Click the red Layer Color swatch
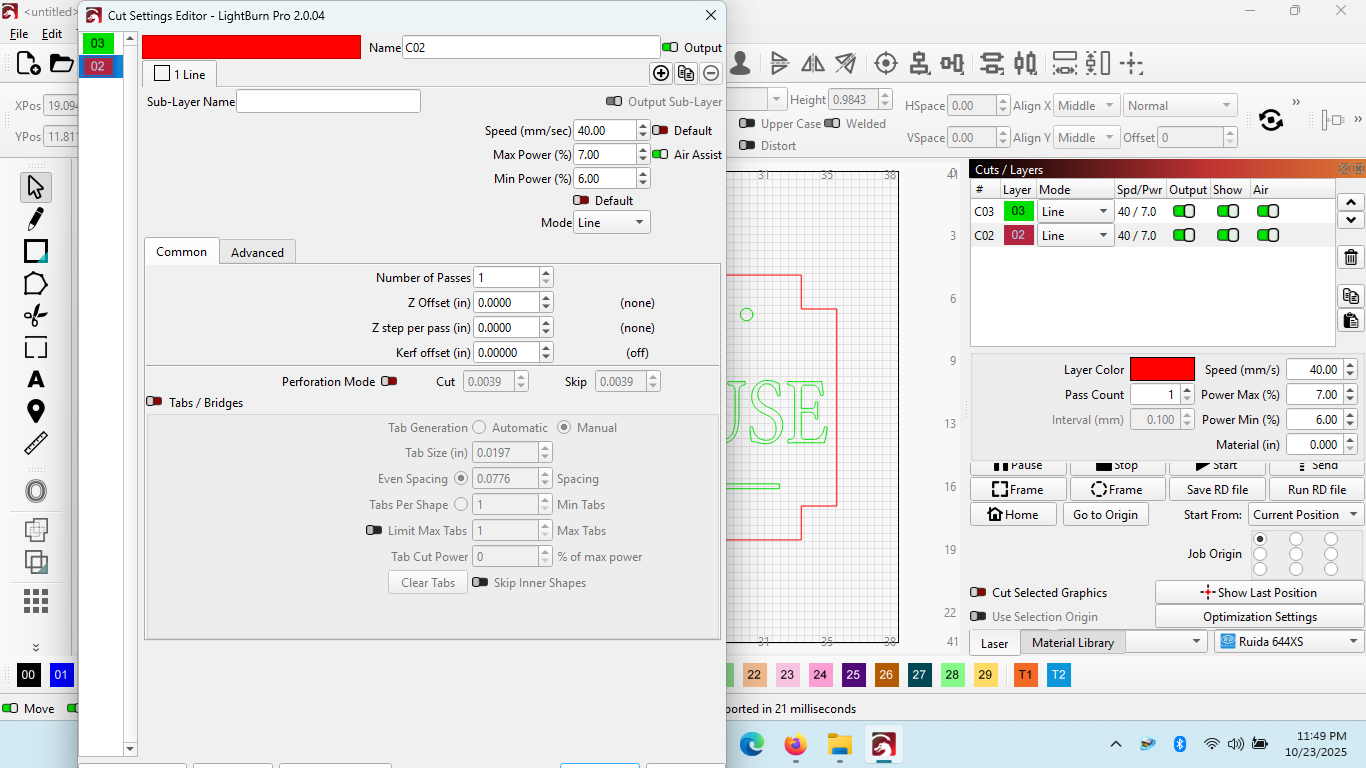 click(x=1162, y=370)
